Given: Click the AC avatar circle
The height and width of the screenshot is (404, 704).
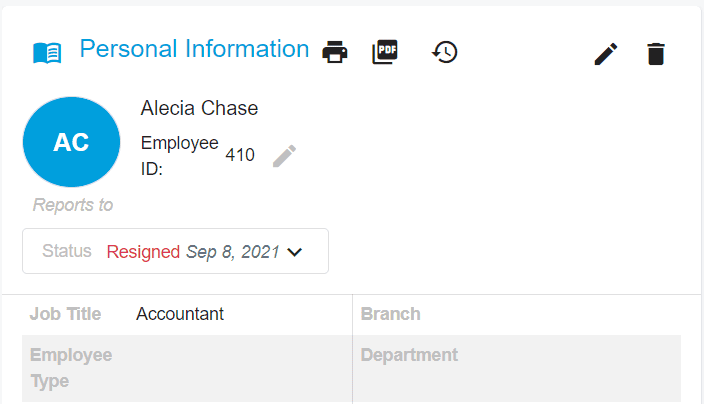Looking at the screenshot, I should coord(71,142).
